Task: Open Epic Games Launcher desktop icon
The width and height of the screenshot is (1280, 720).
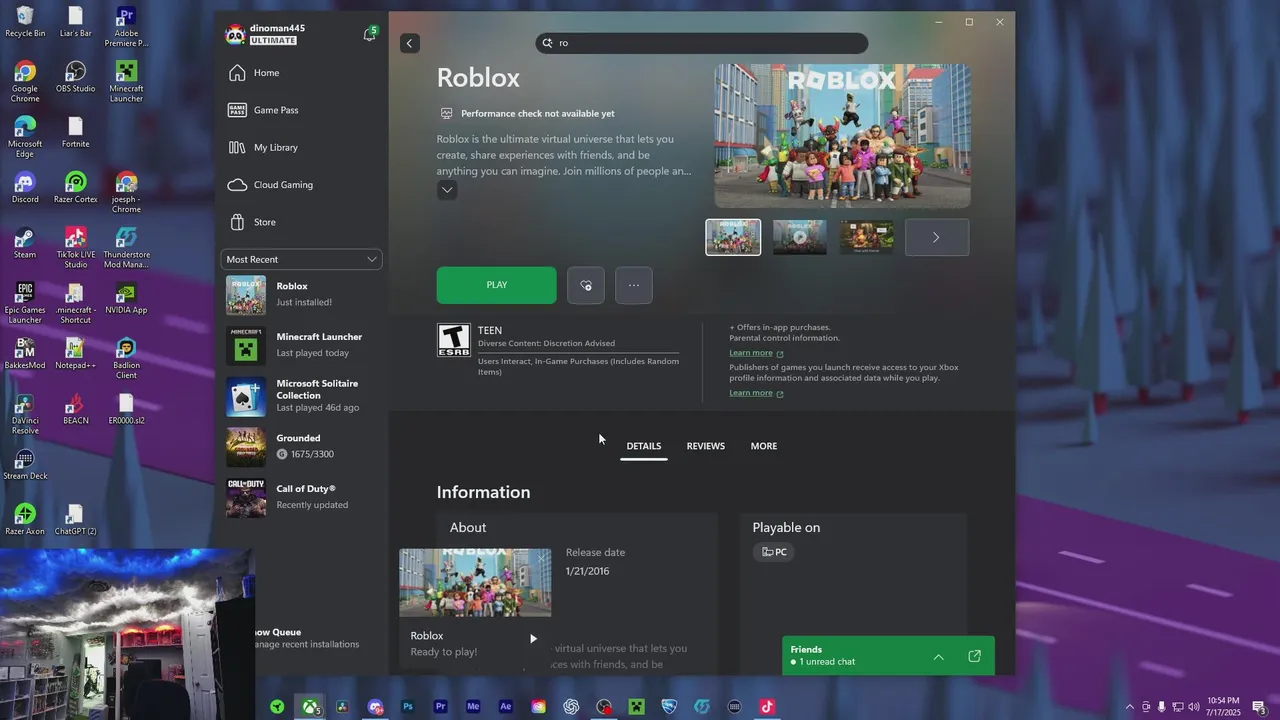Action: coord(25,303)
